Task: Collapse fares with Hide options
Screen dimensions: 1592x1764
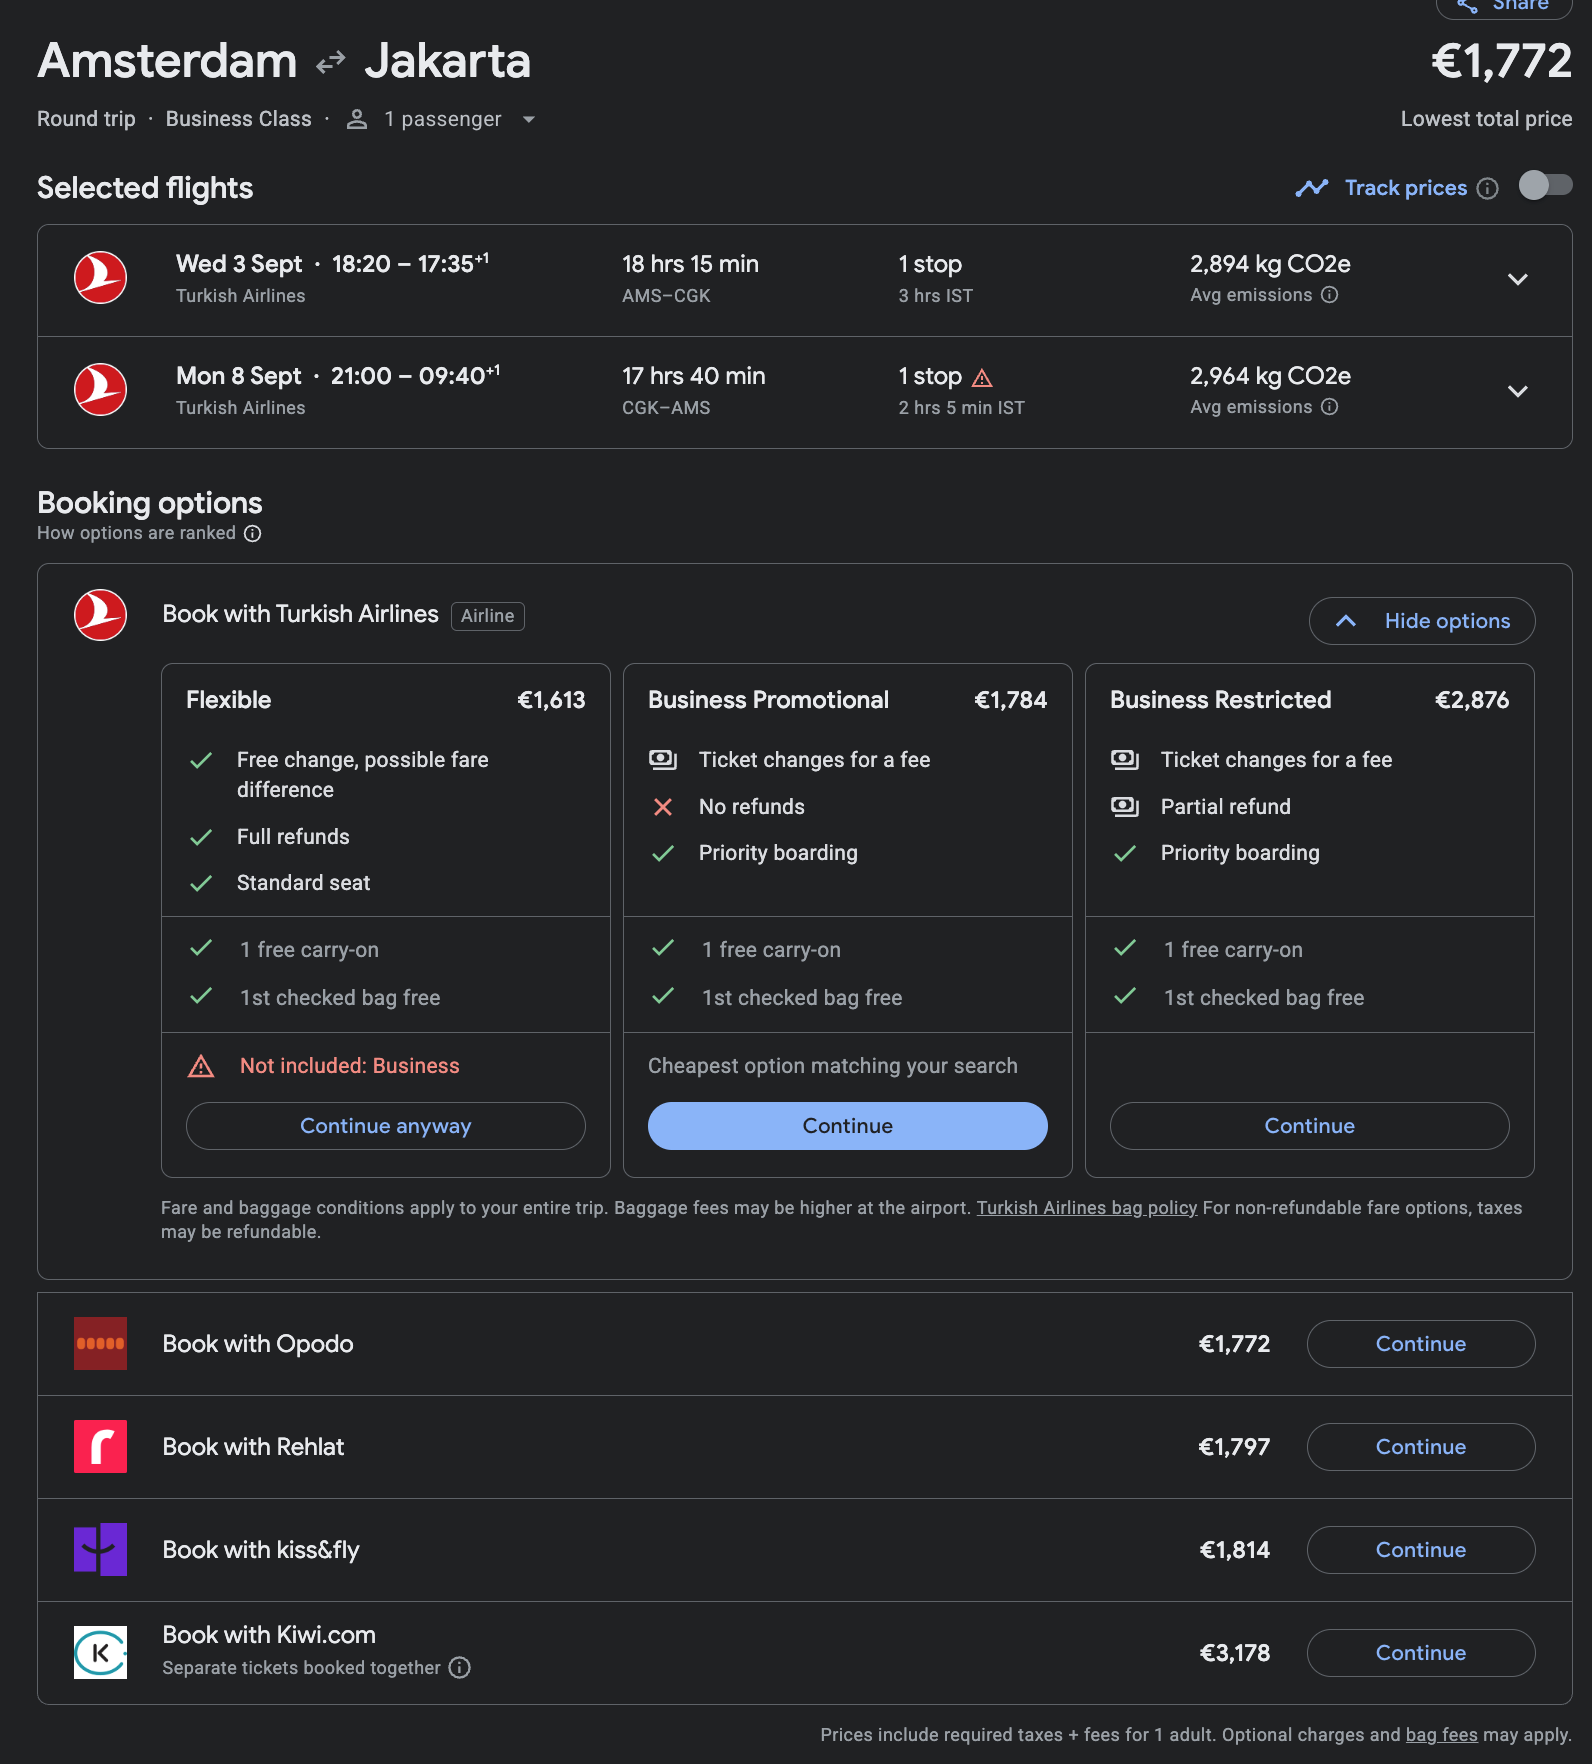Action: (x=1421, y=621)
